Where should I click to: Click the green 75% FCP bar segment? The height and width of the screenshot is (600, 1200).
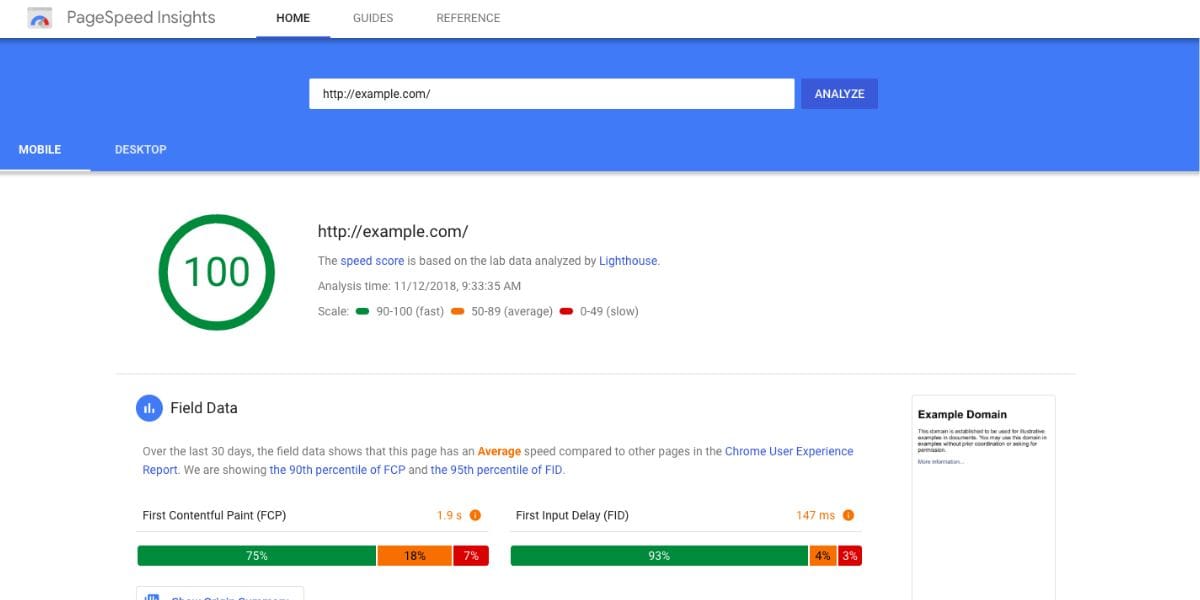click(257, 556)
